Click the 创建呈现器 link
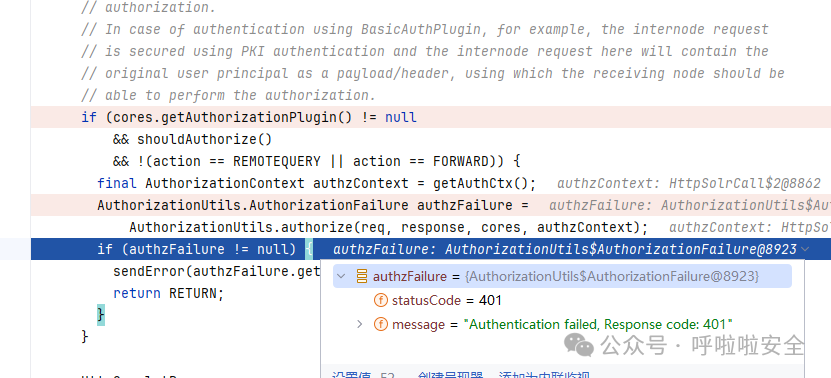Viewport: 831px width, 378px height. click(449, 375)
